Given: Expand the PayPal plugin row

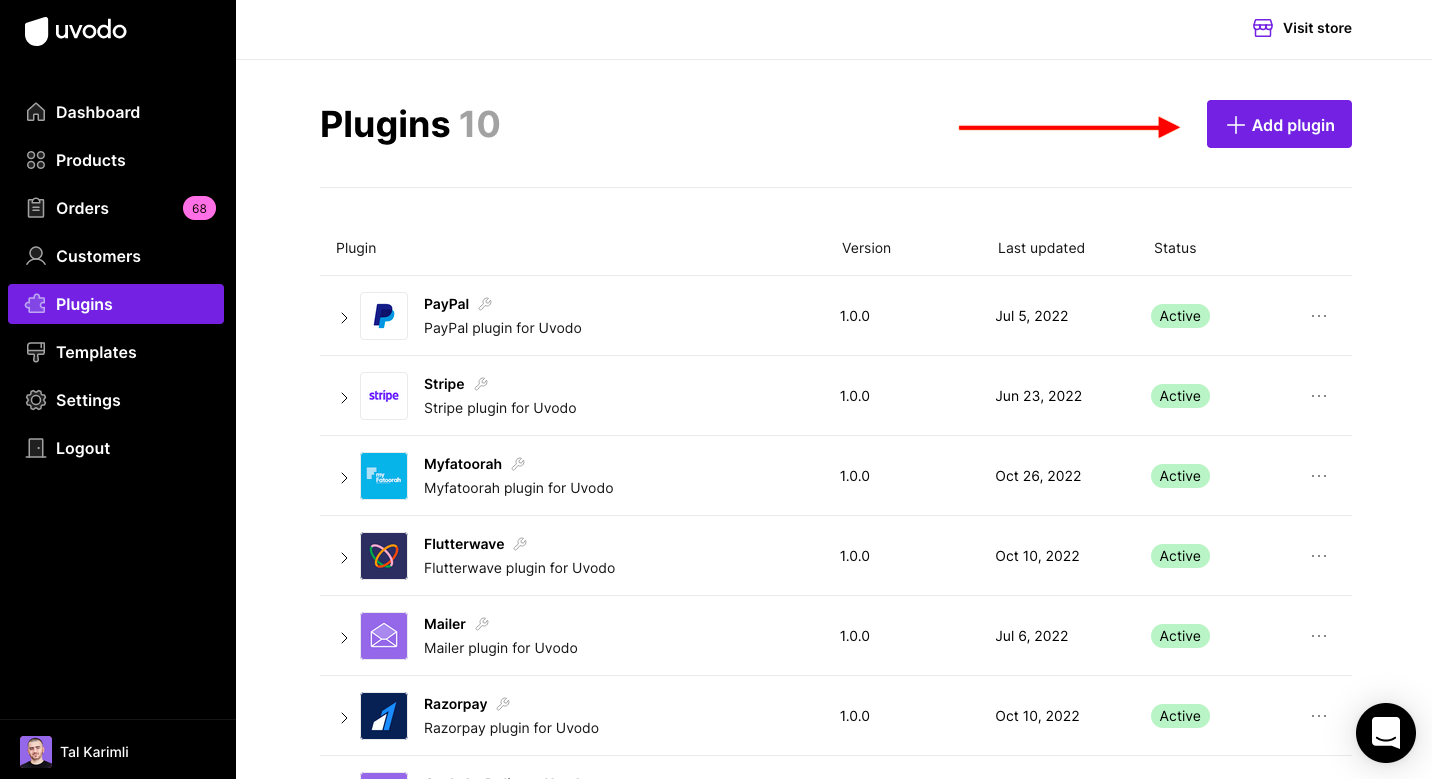Looking at the screenshot, I should (x=344, y=318).
